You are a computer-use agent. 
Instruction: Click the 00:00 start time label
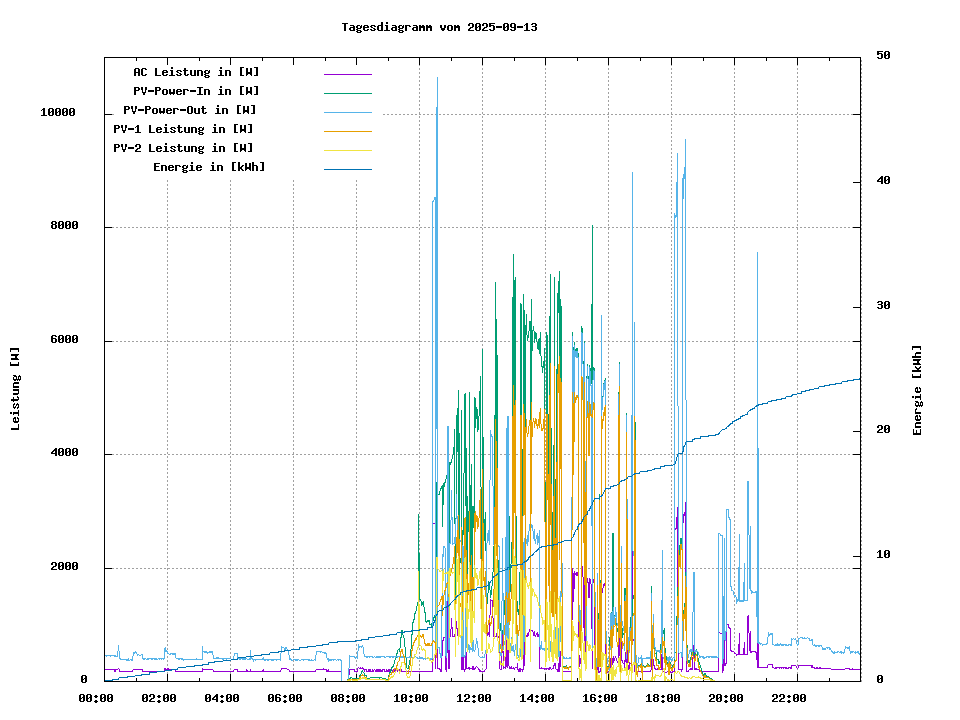coord(96,698)
